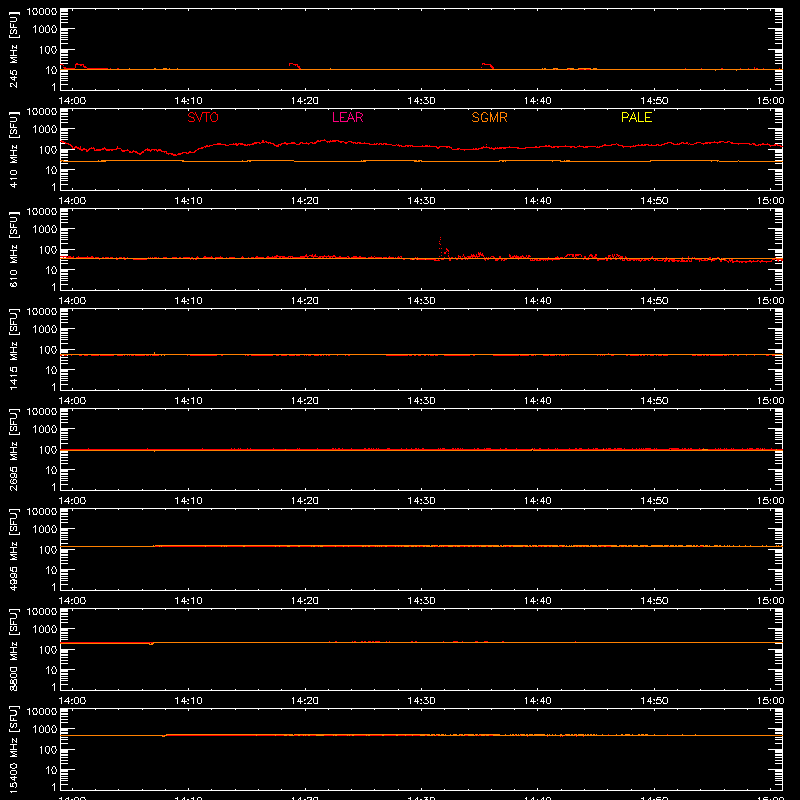Click the 15:00 label under the 4995 MHz plot
The height and width of the screenshot is (800, 800).
pyautogui.click(x=770, y=601)
